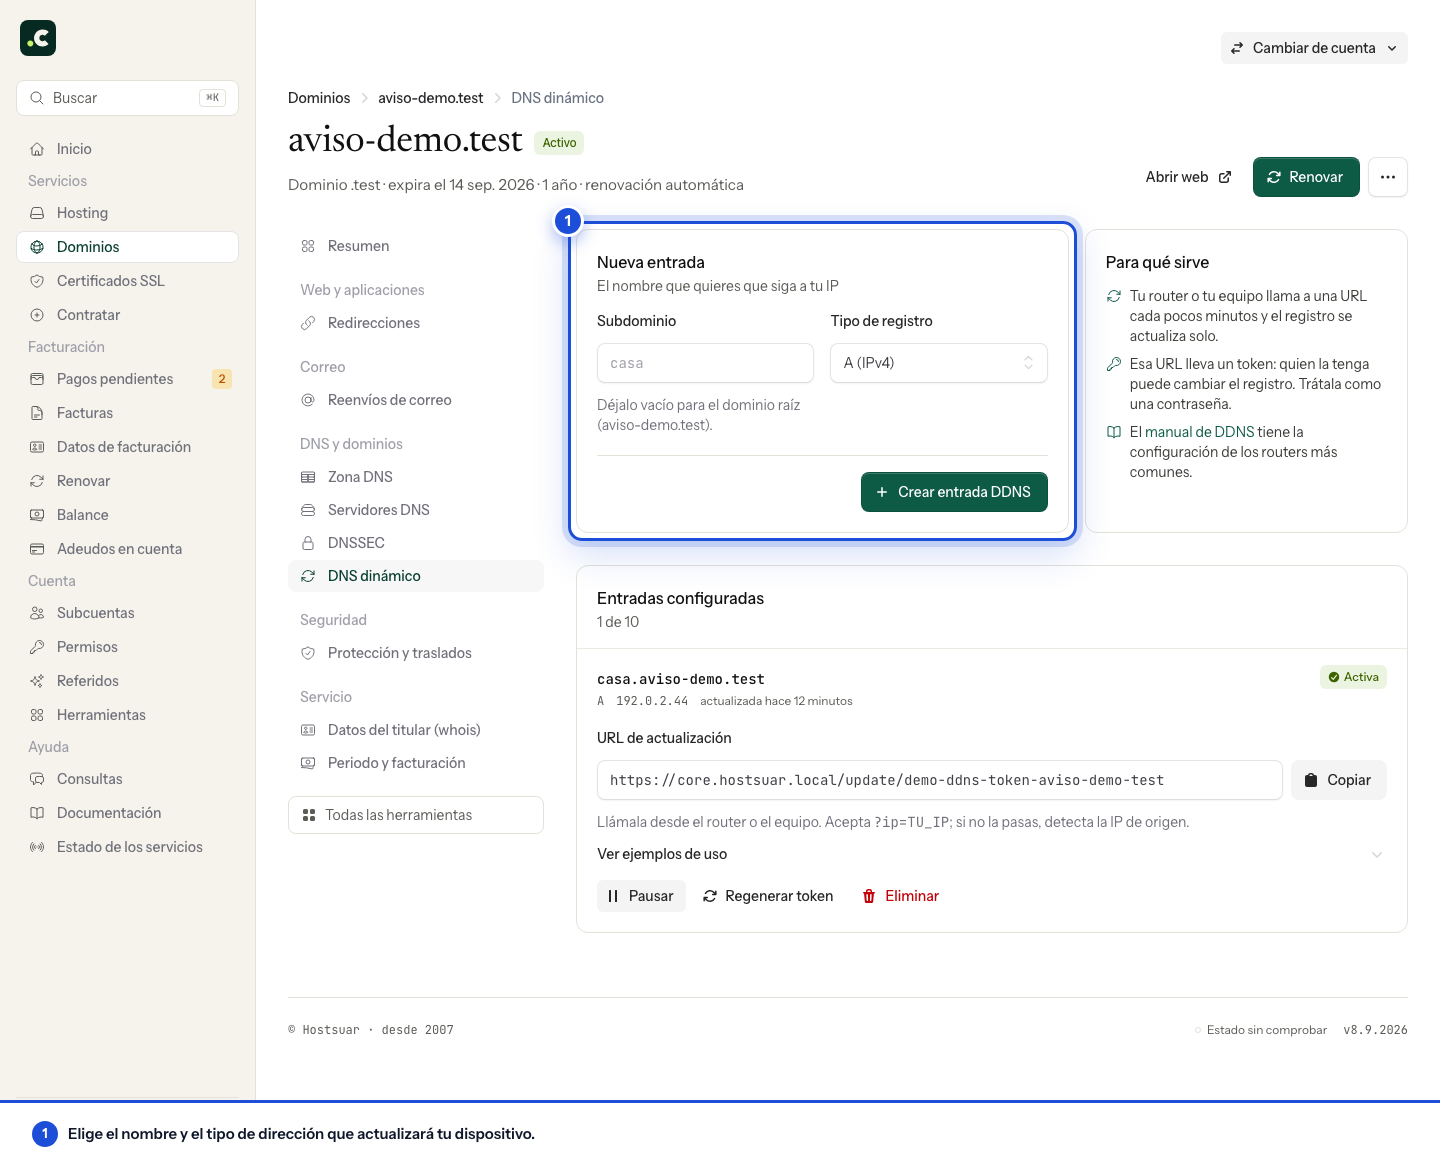
Task: Open Redirecciones section
Action: click(416, 323)
